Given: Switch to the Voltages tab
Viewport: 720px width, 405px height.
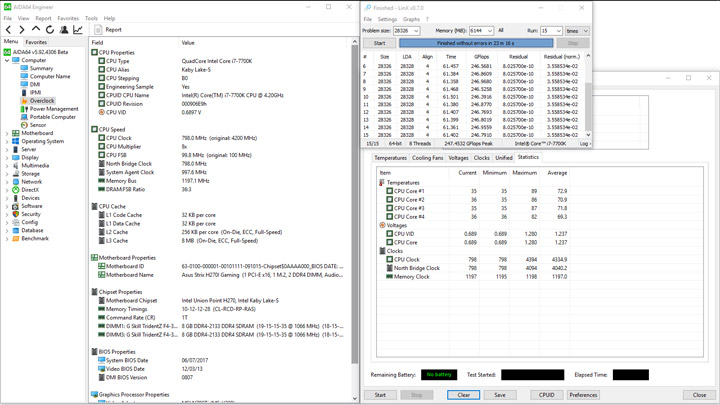Looking at the screenshot, I should tap(458, 158).
